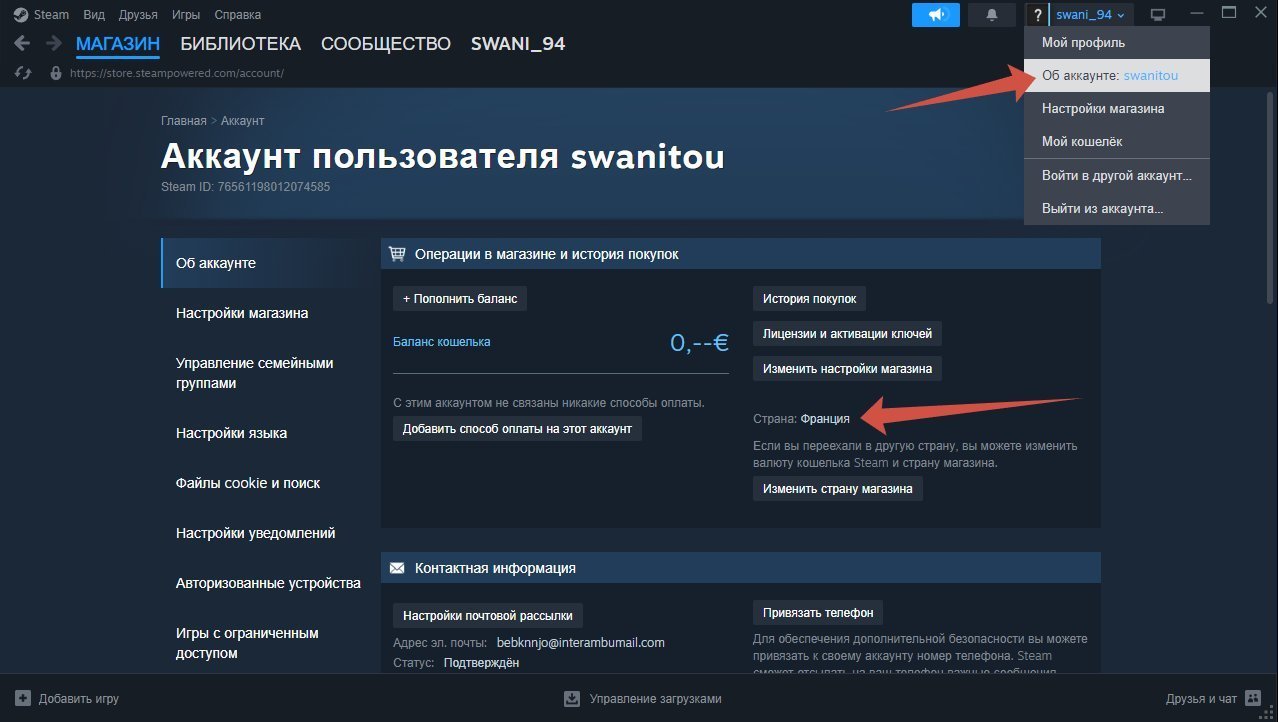Switch to the БИБЛИОТЕКА tab
Image resolution: width=1278 pixels, height=722 pixels.
(240, 44)
